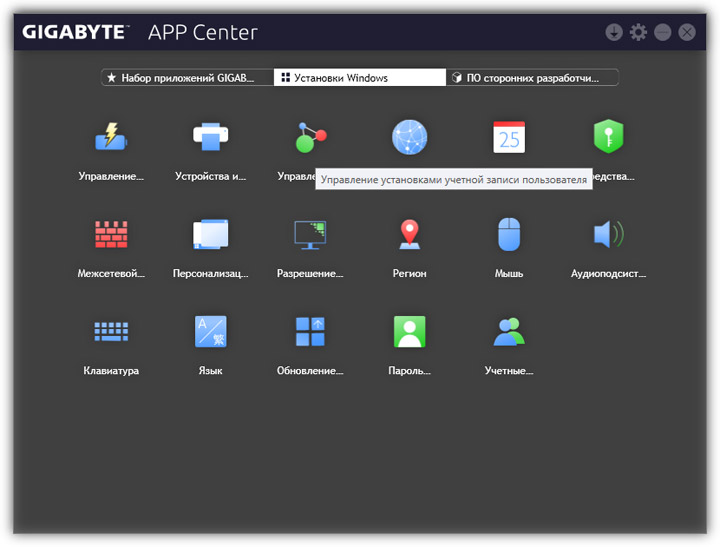Open the Клавиатура keyboard icon
The width and height of the screenshot is (720, 547).
click(111, 331)
